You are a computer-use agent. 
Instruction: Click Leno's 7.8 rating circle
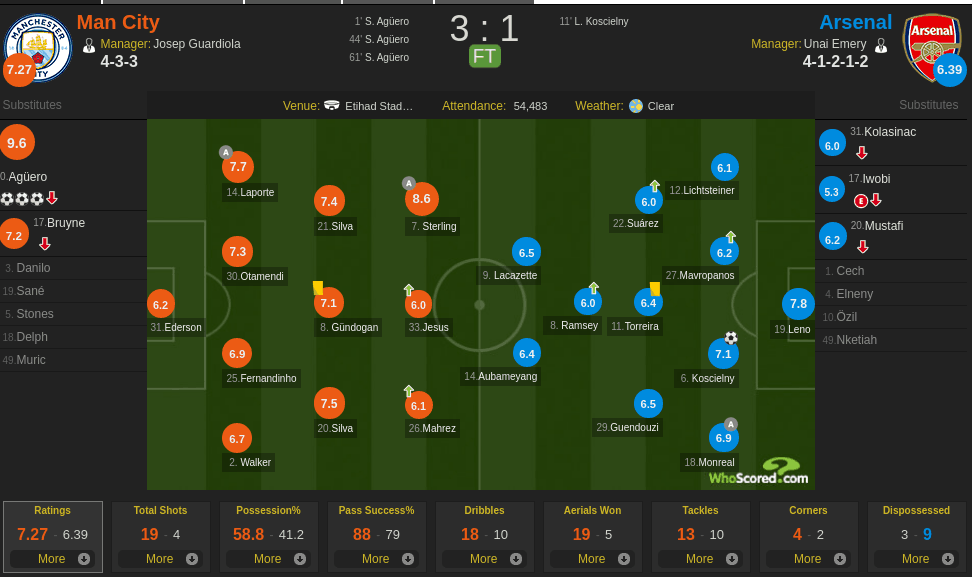tap(798, 304)
